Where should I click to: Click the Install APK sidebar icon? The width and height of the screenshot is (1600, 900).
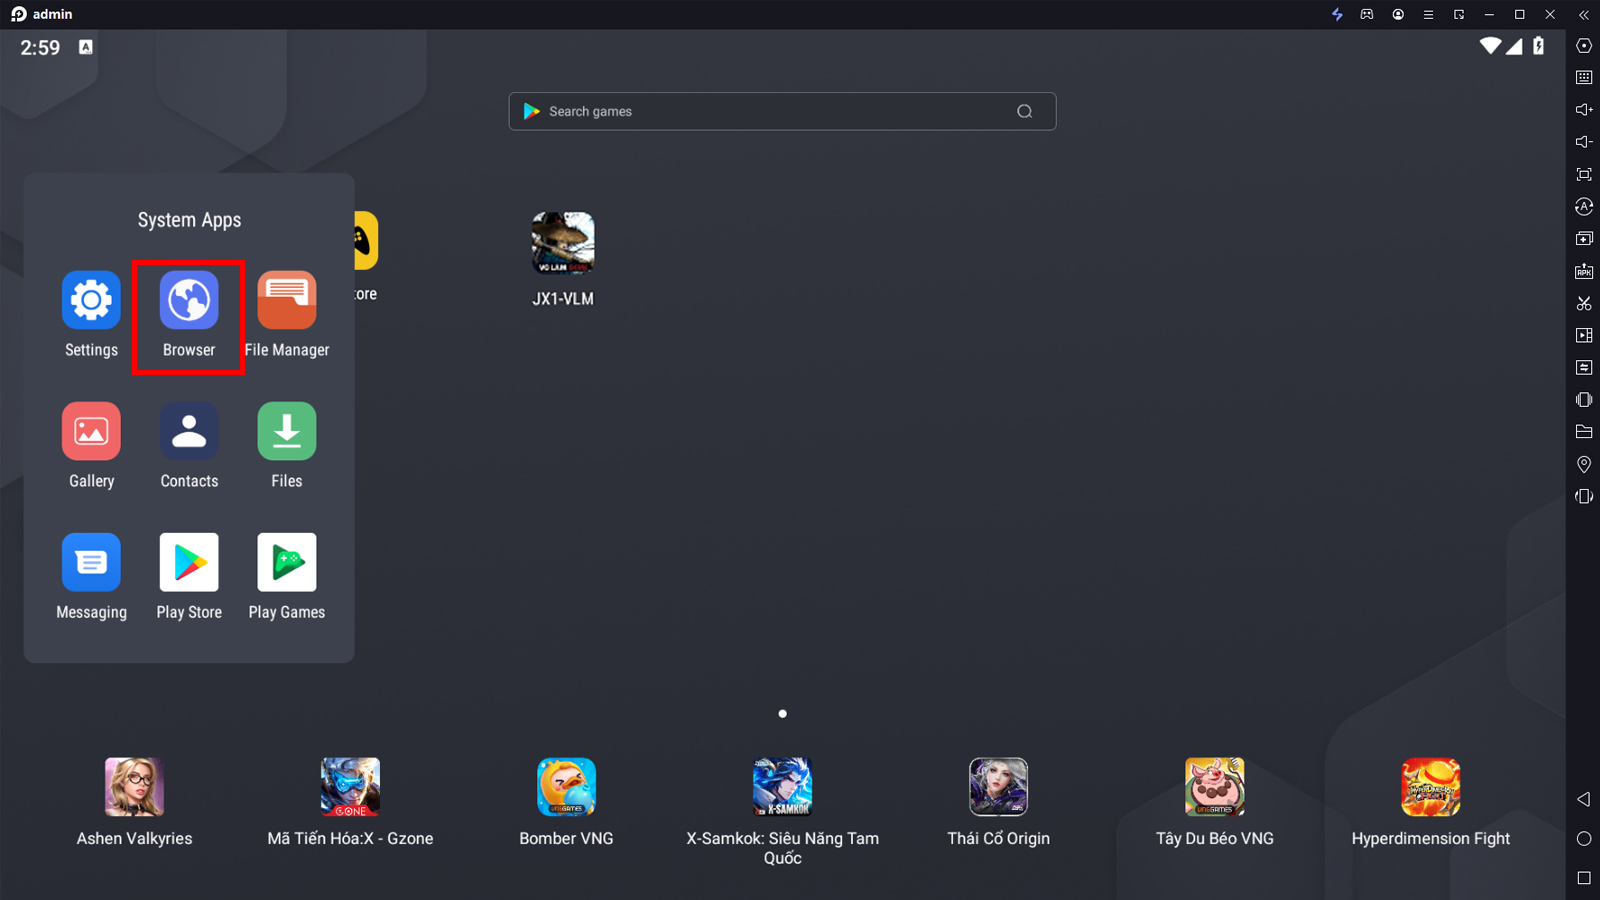click(1584, 271)
